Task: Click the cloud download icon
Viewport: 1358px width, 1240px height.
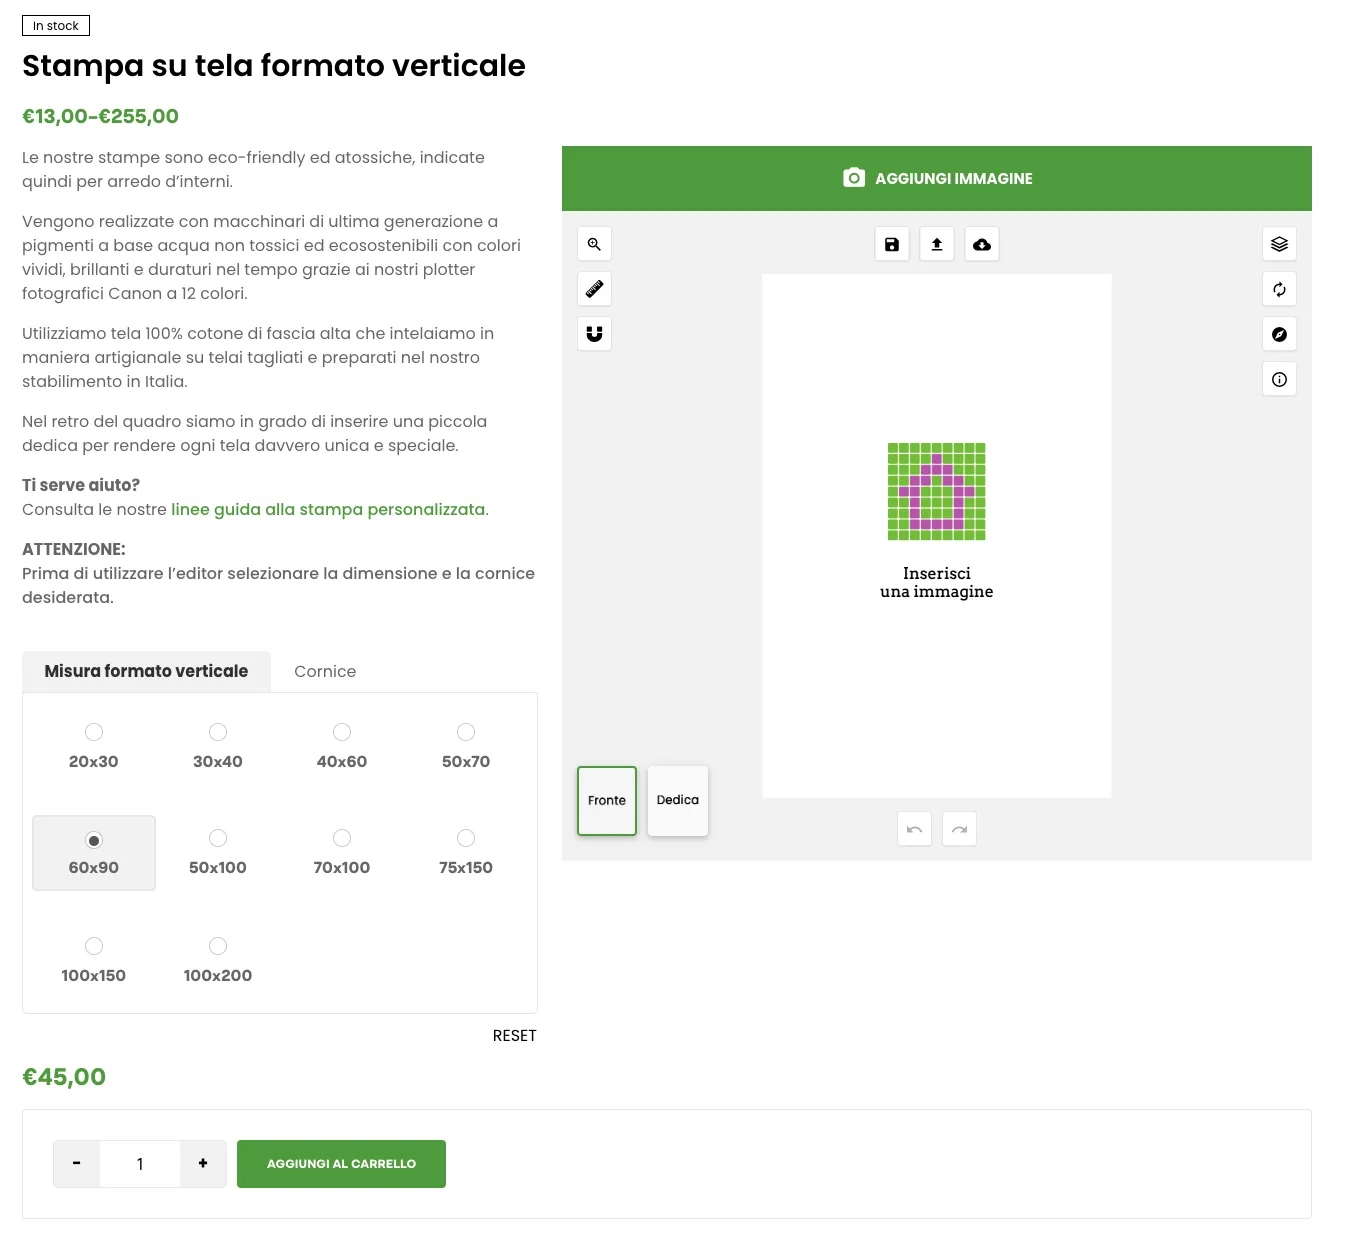Action: point(982,244)
